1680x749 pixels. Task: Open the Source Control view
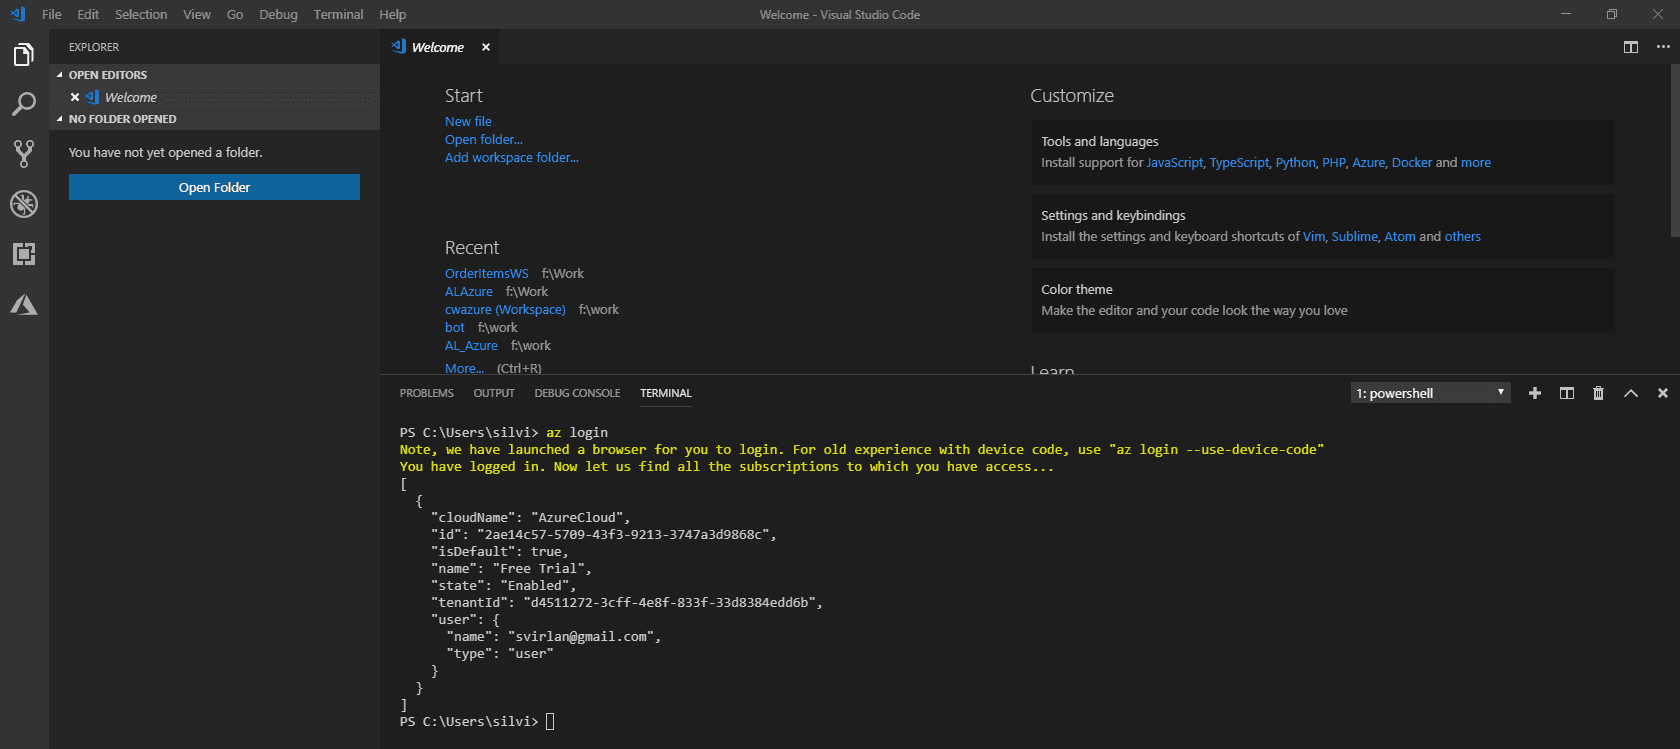24,153
